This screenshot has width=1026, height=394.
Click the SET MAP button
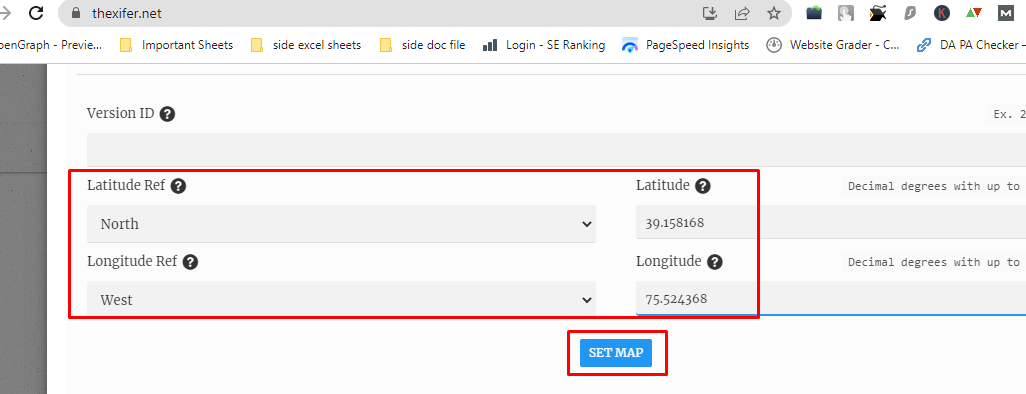coord(616,353)
